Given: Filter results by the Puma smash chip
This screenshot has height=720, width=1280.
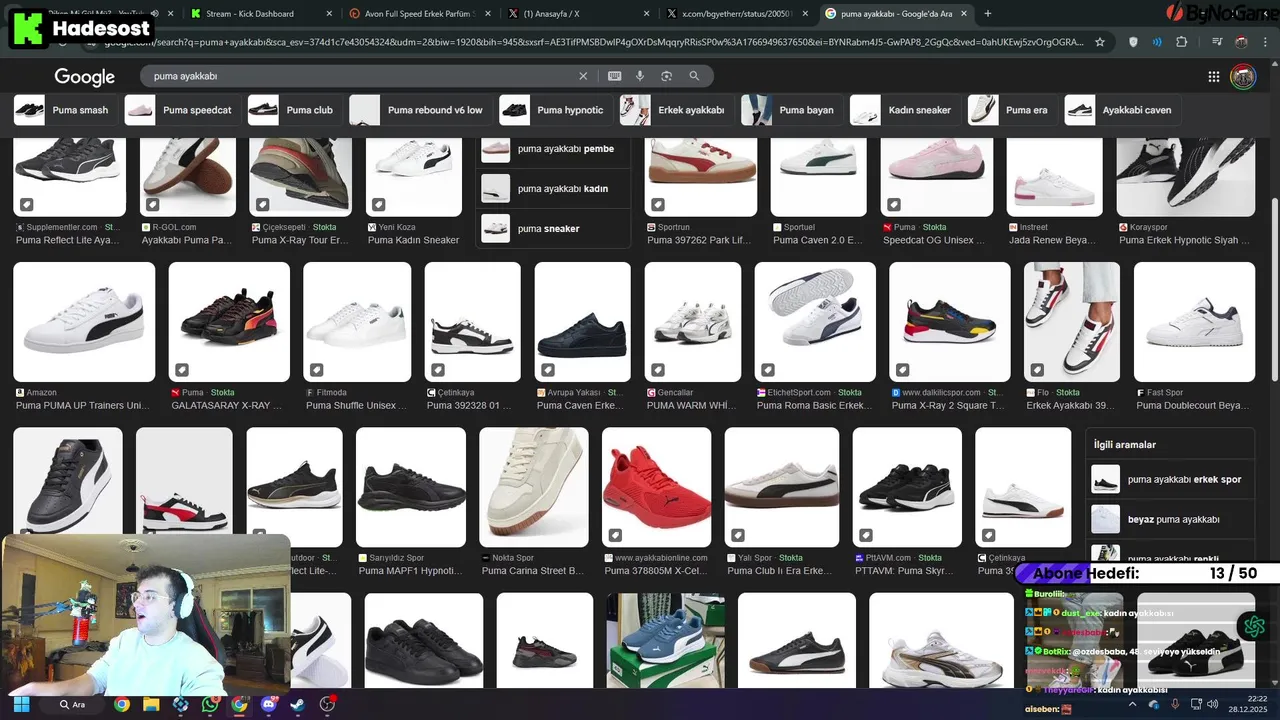Looking at the screenshot, I should point(63,110).
